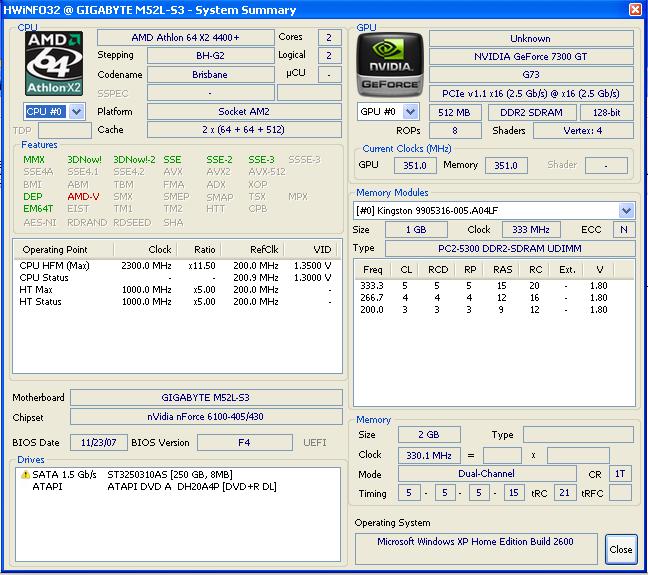This screenshot has width=648, height=575.
Task: Click the DEP feature label
Action: point(33,197)
